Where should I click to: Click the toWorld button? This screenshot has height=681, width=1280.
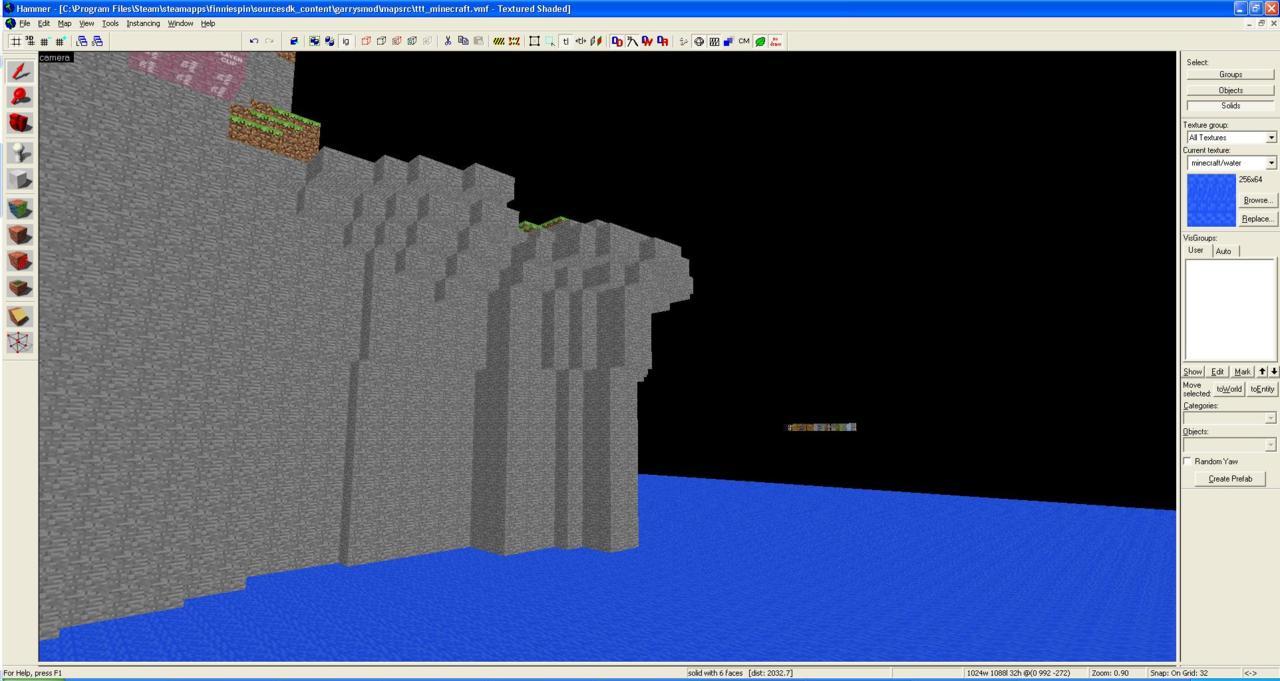tap(1229, 389)
